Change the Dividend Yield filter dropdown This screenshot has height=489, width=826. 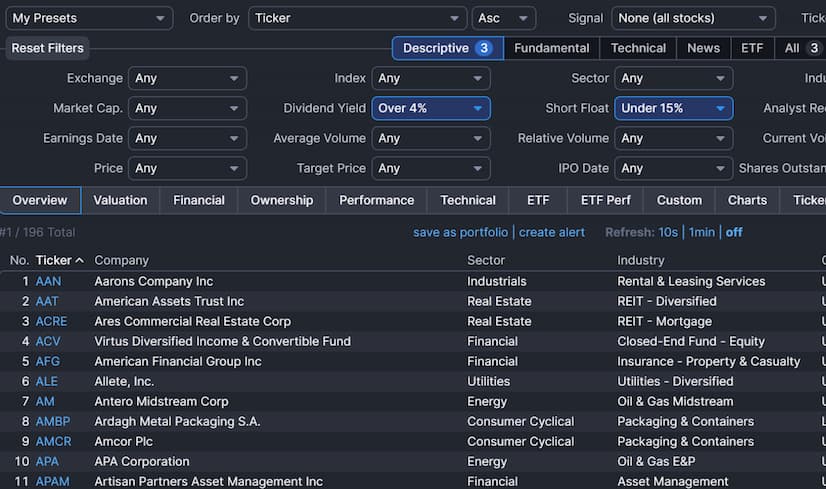tap(431, 108)
